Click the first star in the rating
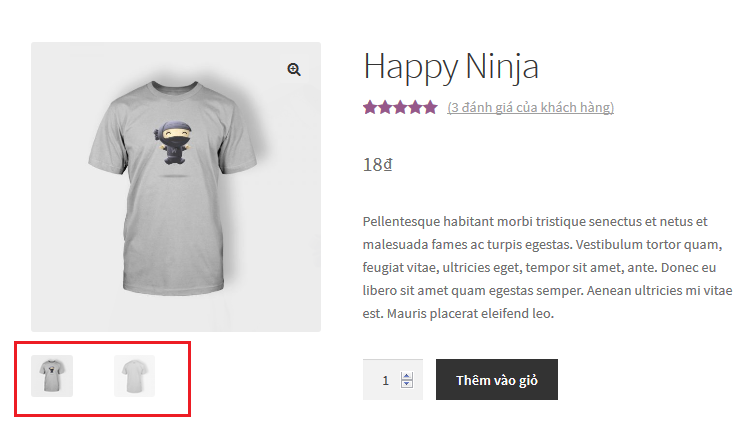Image resolution: width=751 pixels, height=435 pixels. 370,107
